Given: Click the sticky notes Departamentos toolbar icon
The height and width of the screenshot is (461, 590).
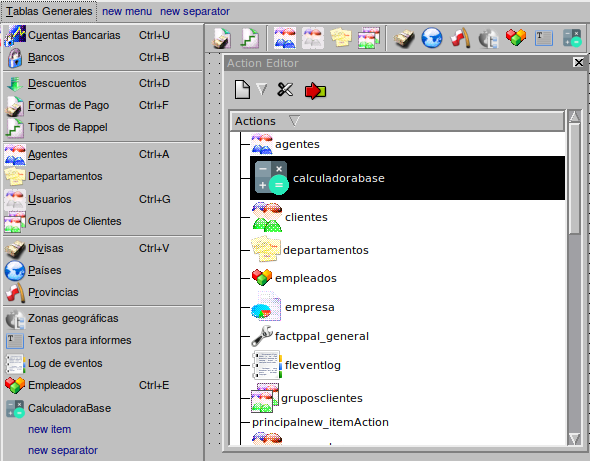Looking at the screenshot, I should [x=341, y=37].
